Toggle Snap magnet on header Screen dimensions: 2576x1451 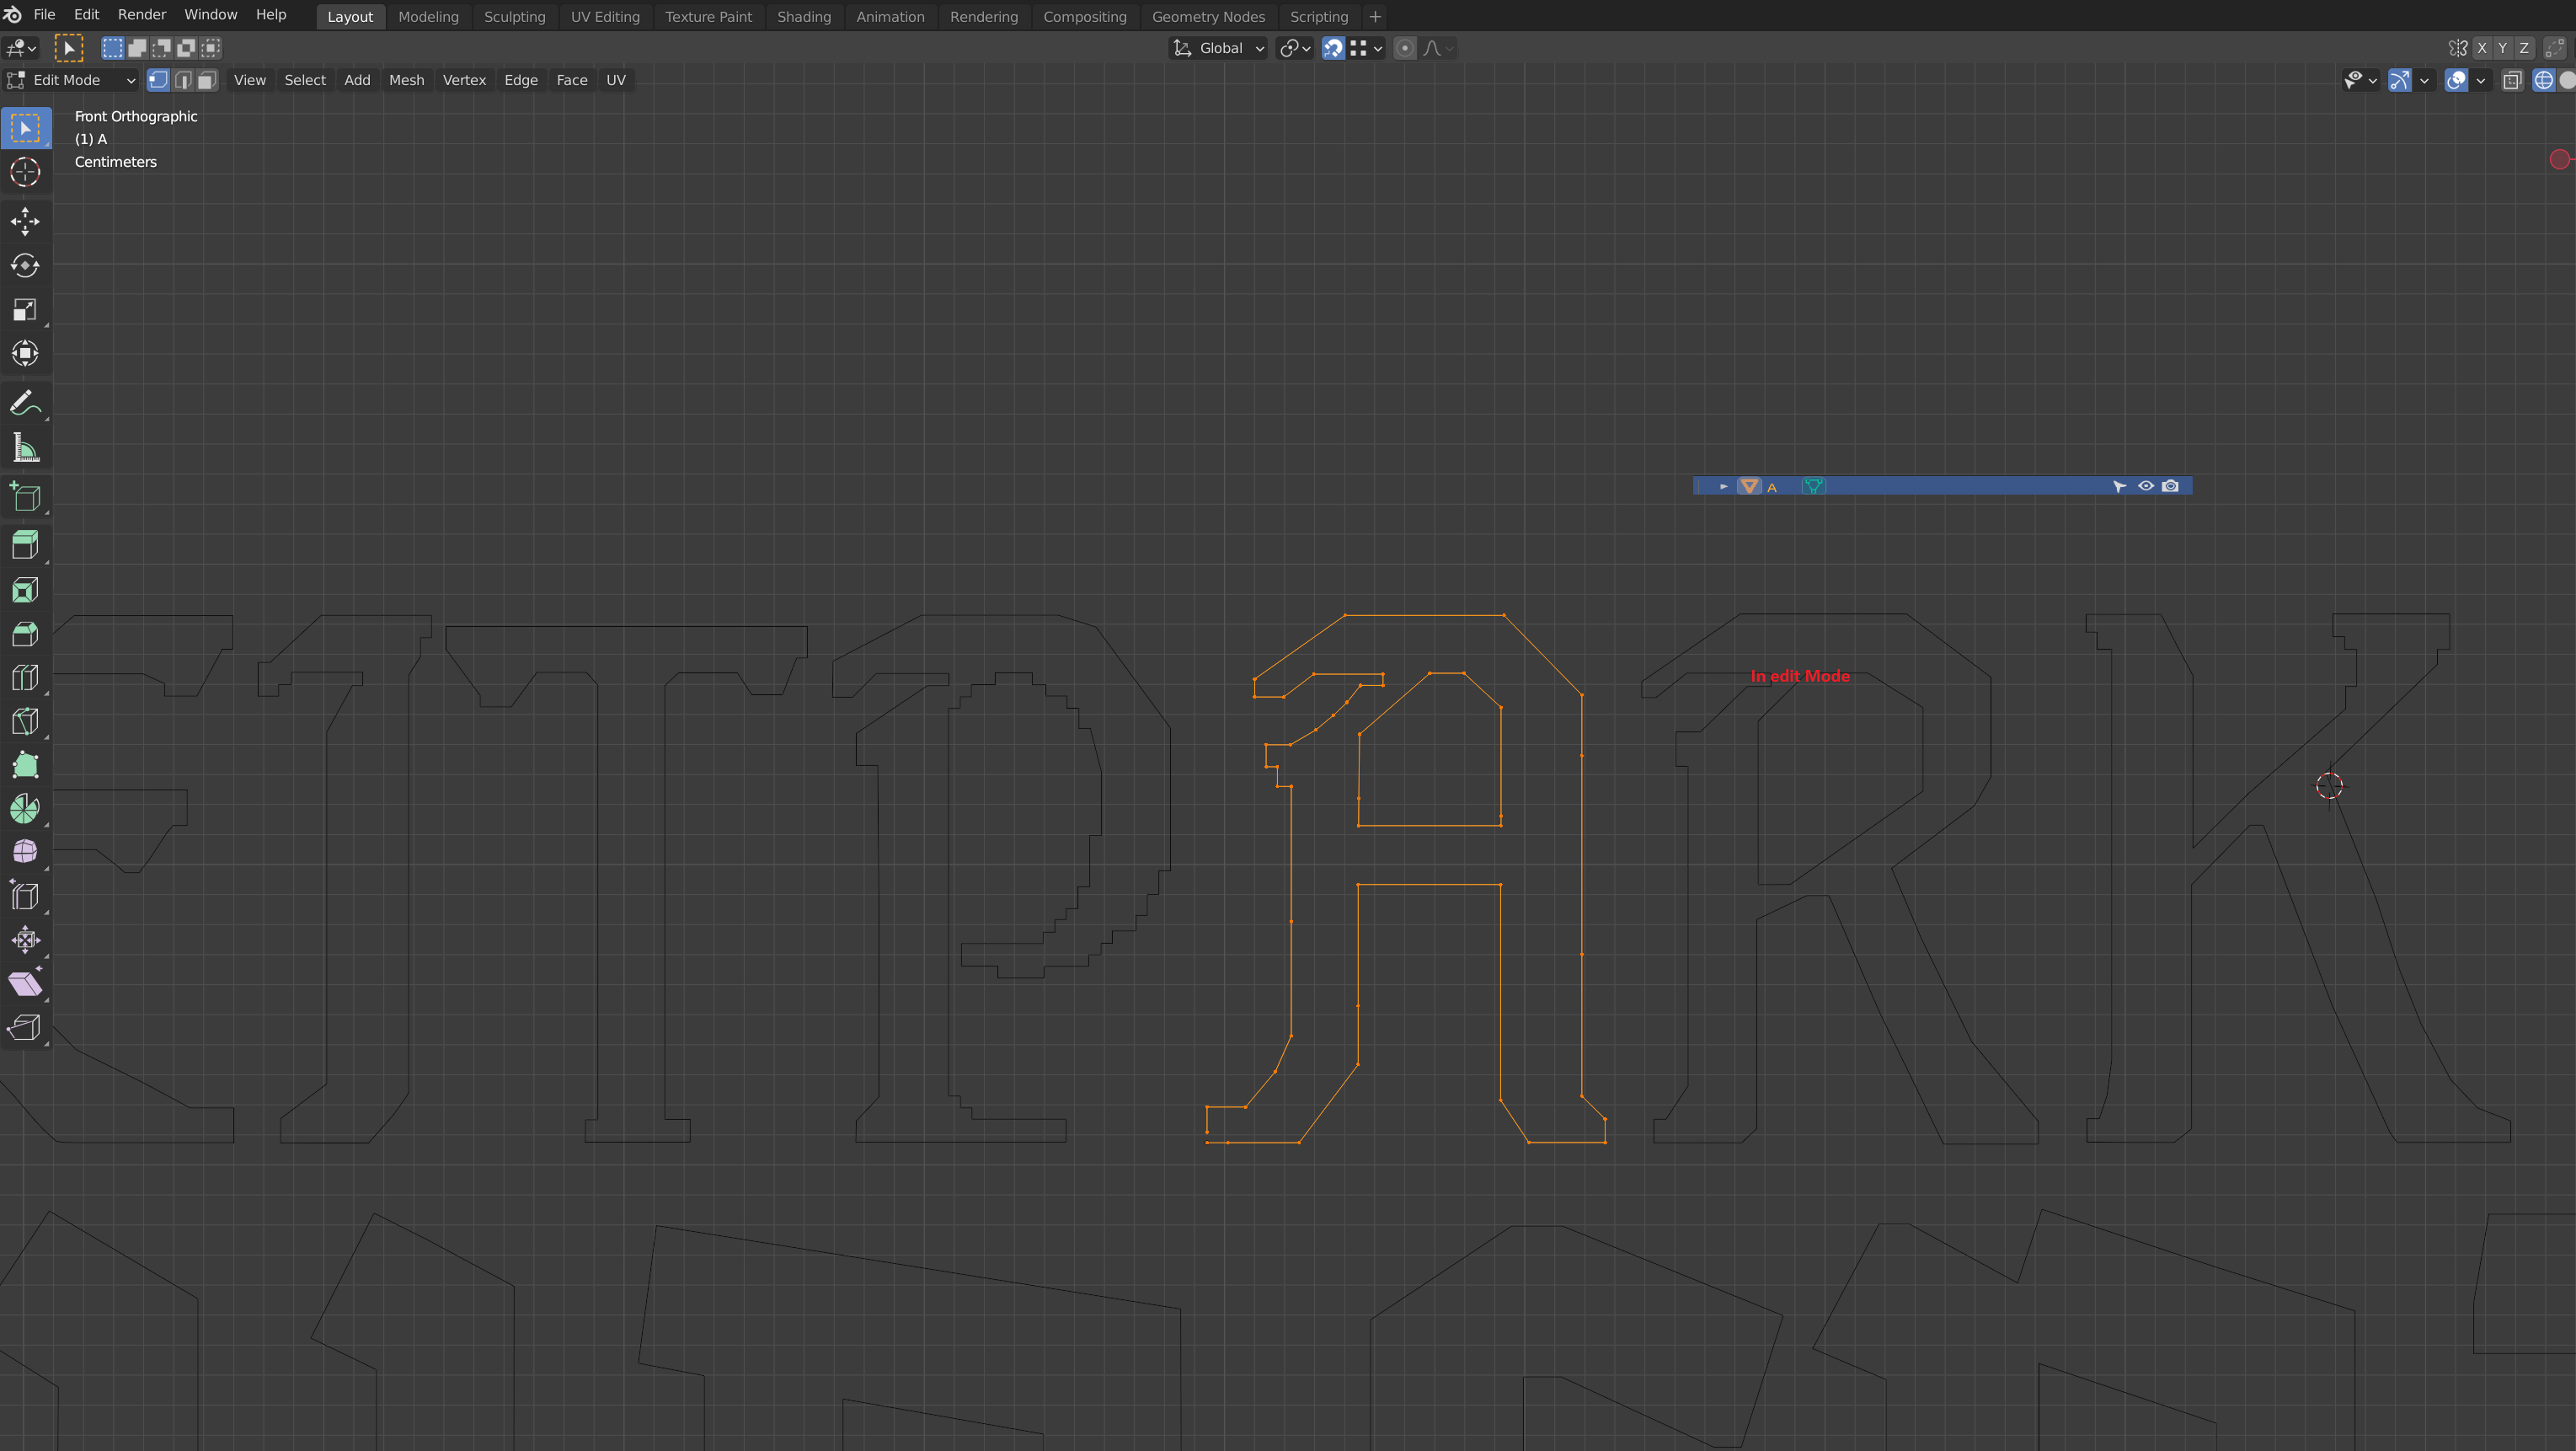coord(1333,48)
